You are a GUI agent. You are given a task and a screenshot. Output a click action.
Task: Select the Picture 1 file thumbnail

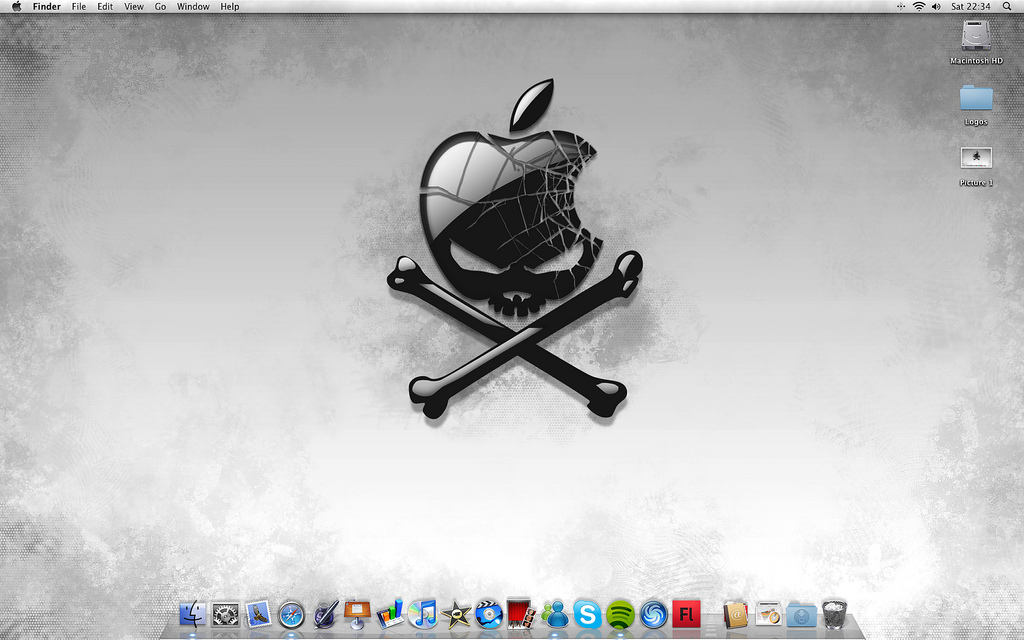point(976,167)
